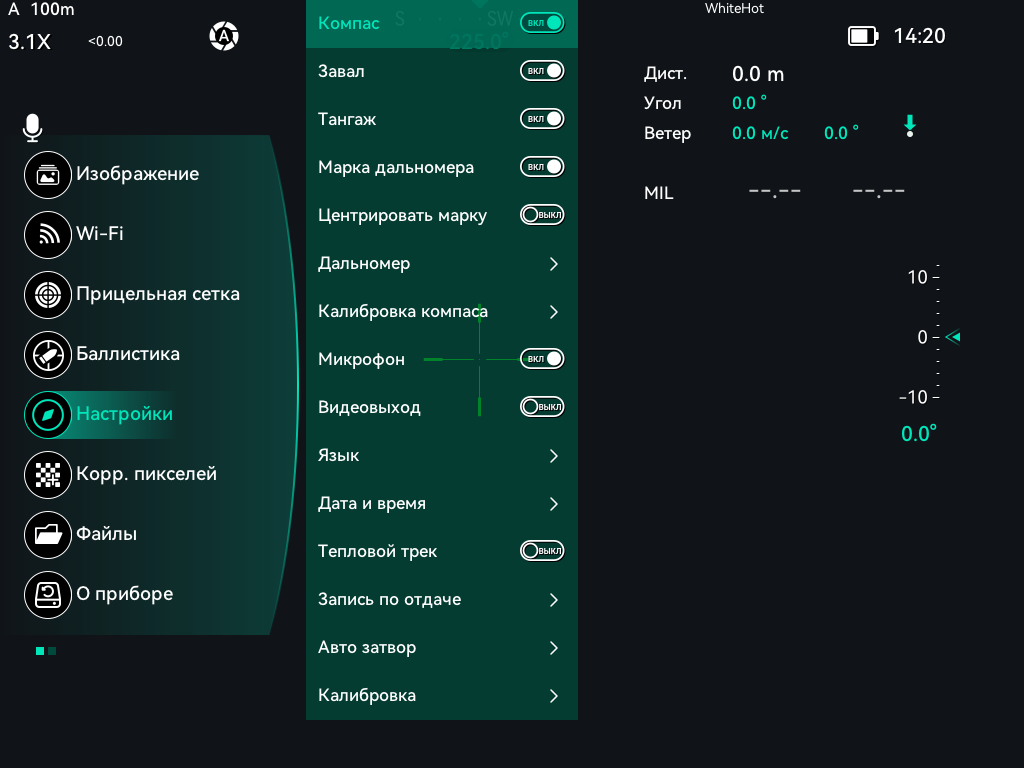1024x768 pixels.
Task: Click the WhiteHot palette label
Action: (x=734, y=8)
